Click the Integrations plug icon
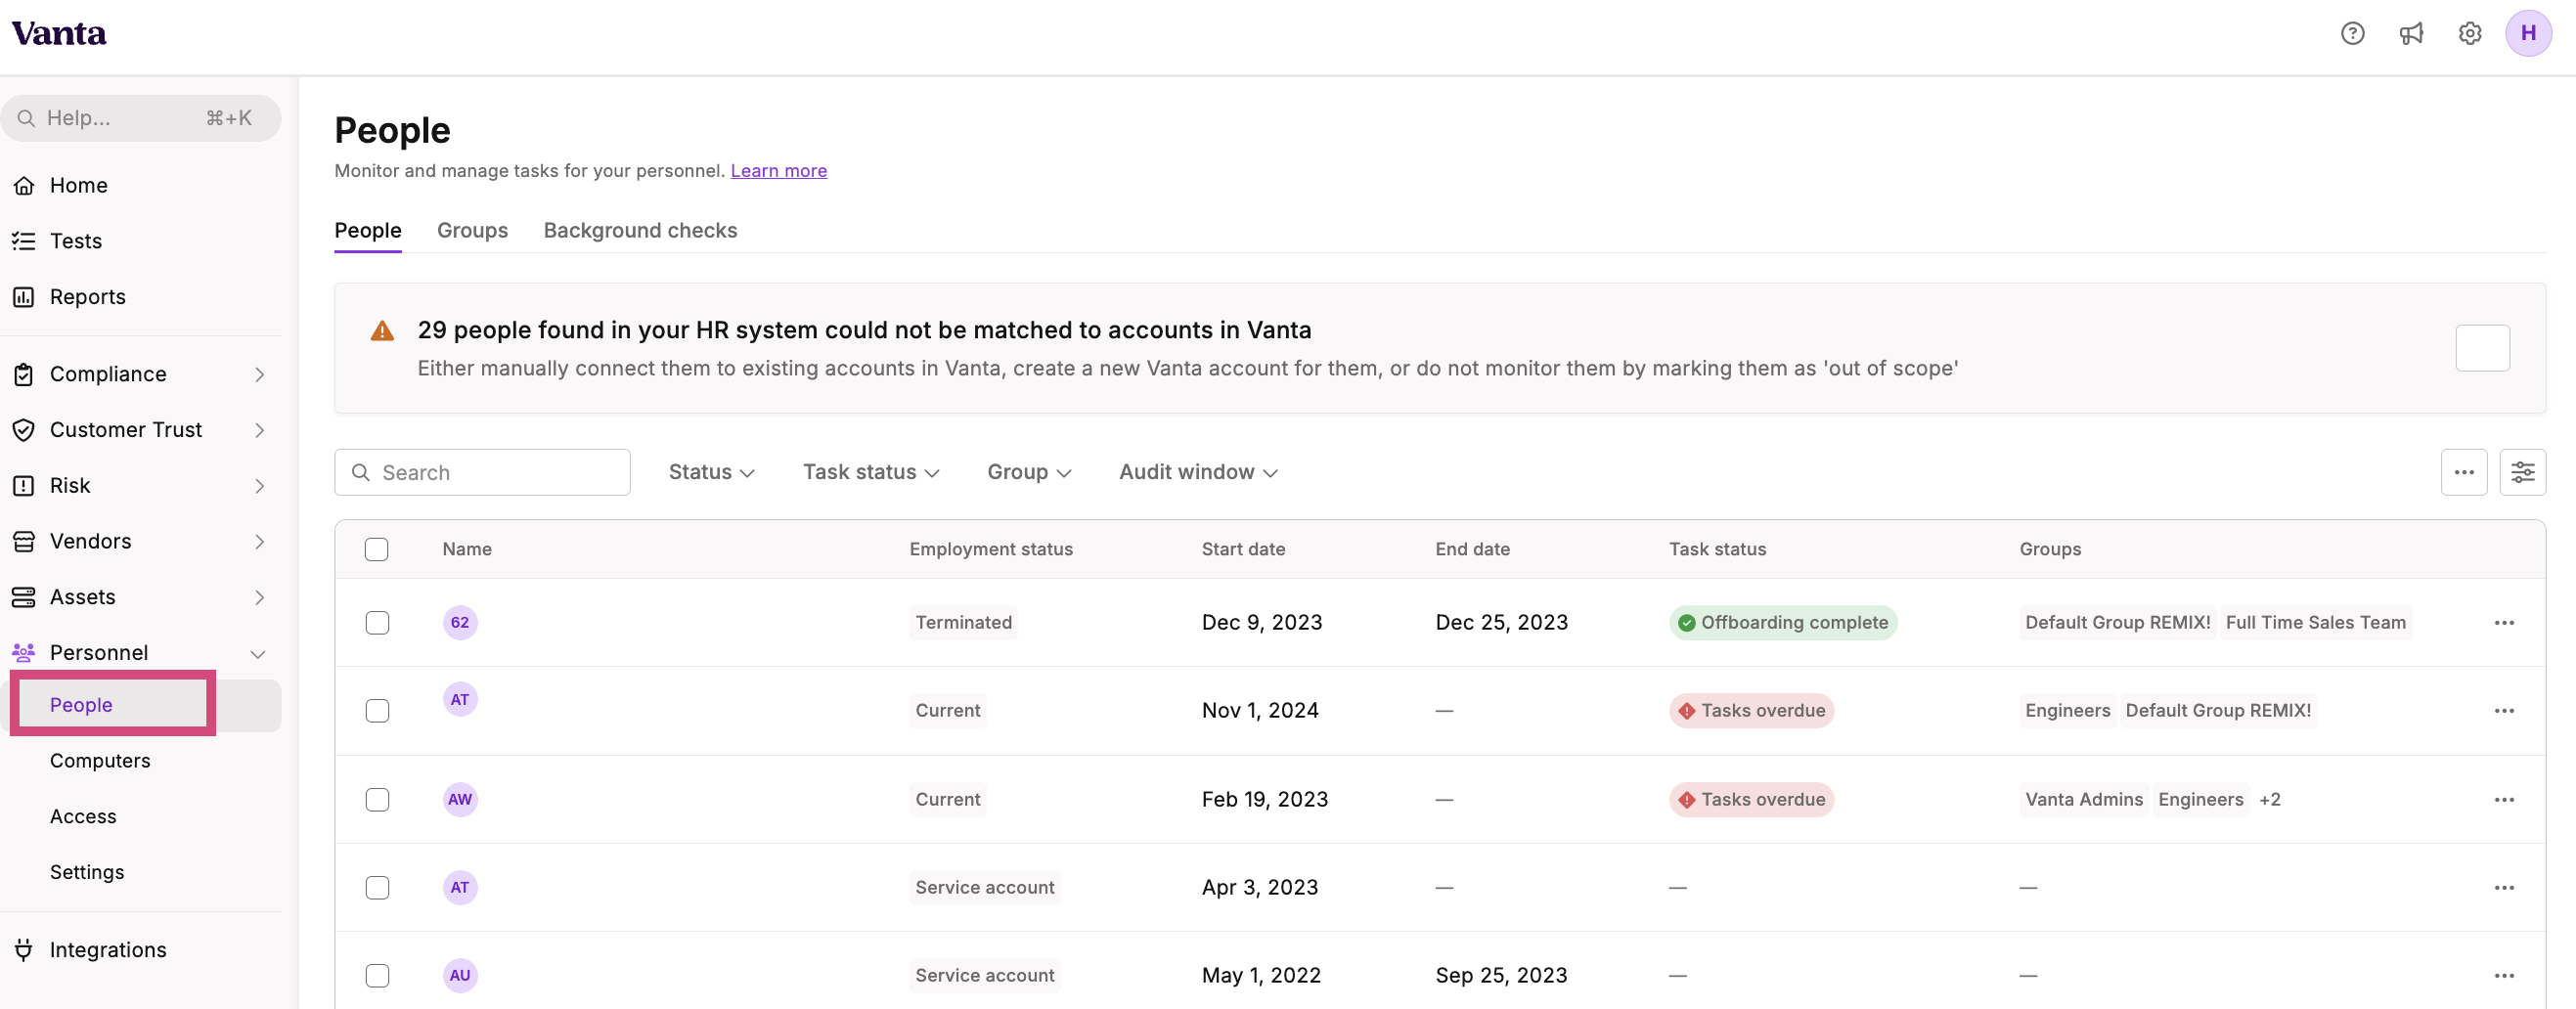Screen dimensions: 2576x1009 click(x=24, y=950)
